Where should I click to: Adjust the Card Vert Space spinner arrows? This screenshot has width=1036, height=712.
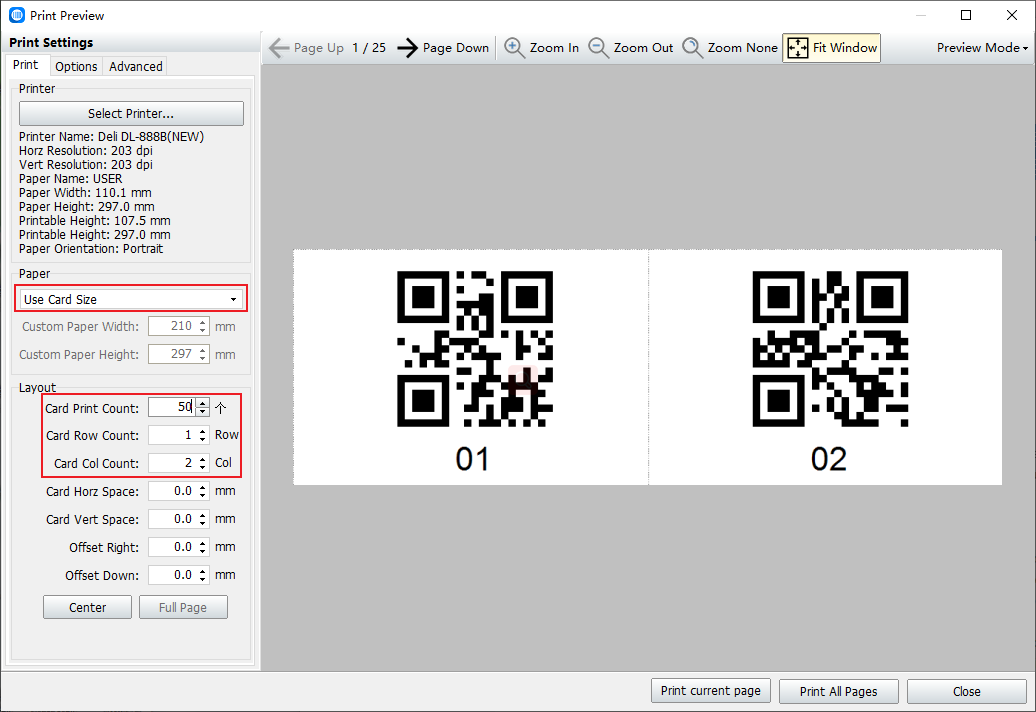[203, 519]
